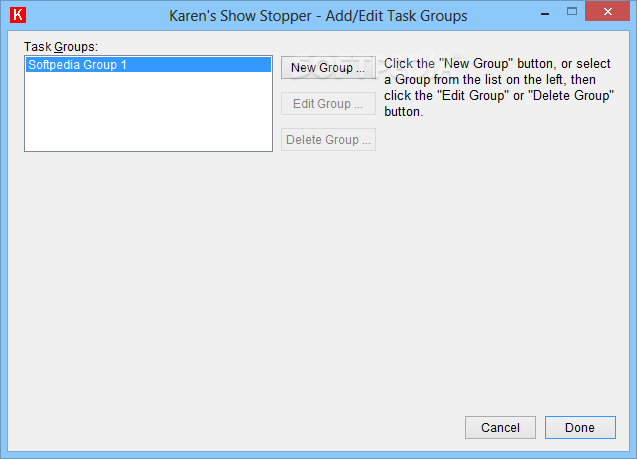This screenshot has height=459, width=637.
Task: Click the red K application icon
Action: [18, 15]
